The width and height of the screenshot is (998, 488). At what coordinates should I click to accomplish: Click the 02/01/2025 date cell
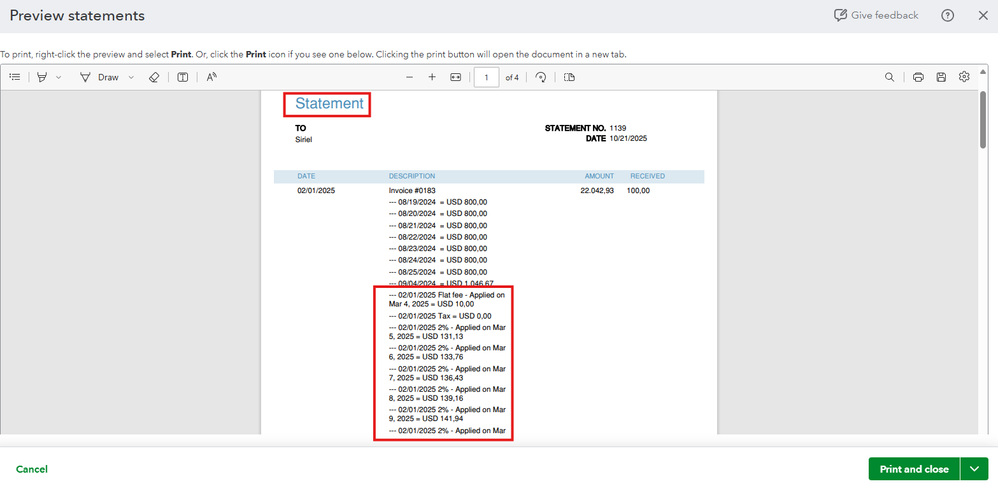pyautogui.click(x=316, y=190)
